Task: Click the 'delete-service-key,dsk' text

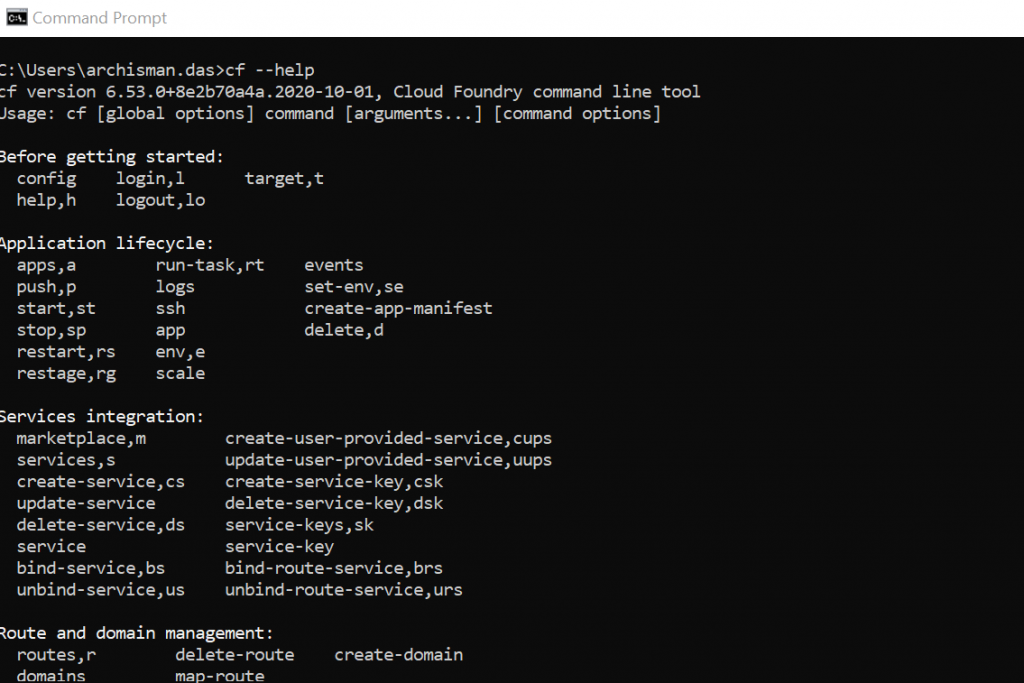Action: 334,503
